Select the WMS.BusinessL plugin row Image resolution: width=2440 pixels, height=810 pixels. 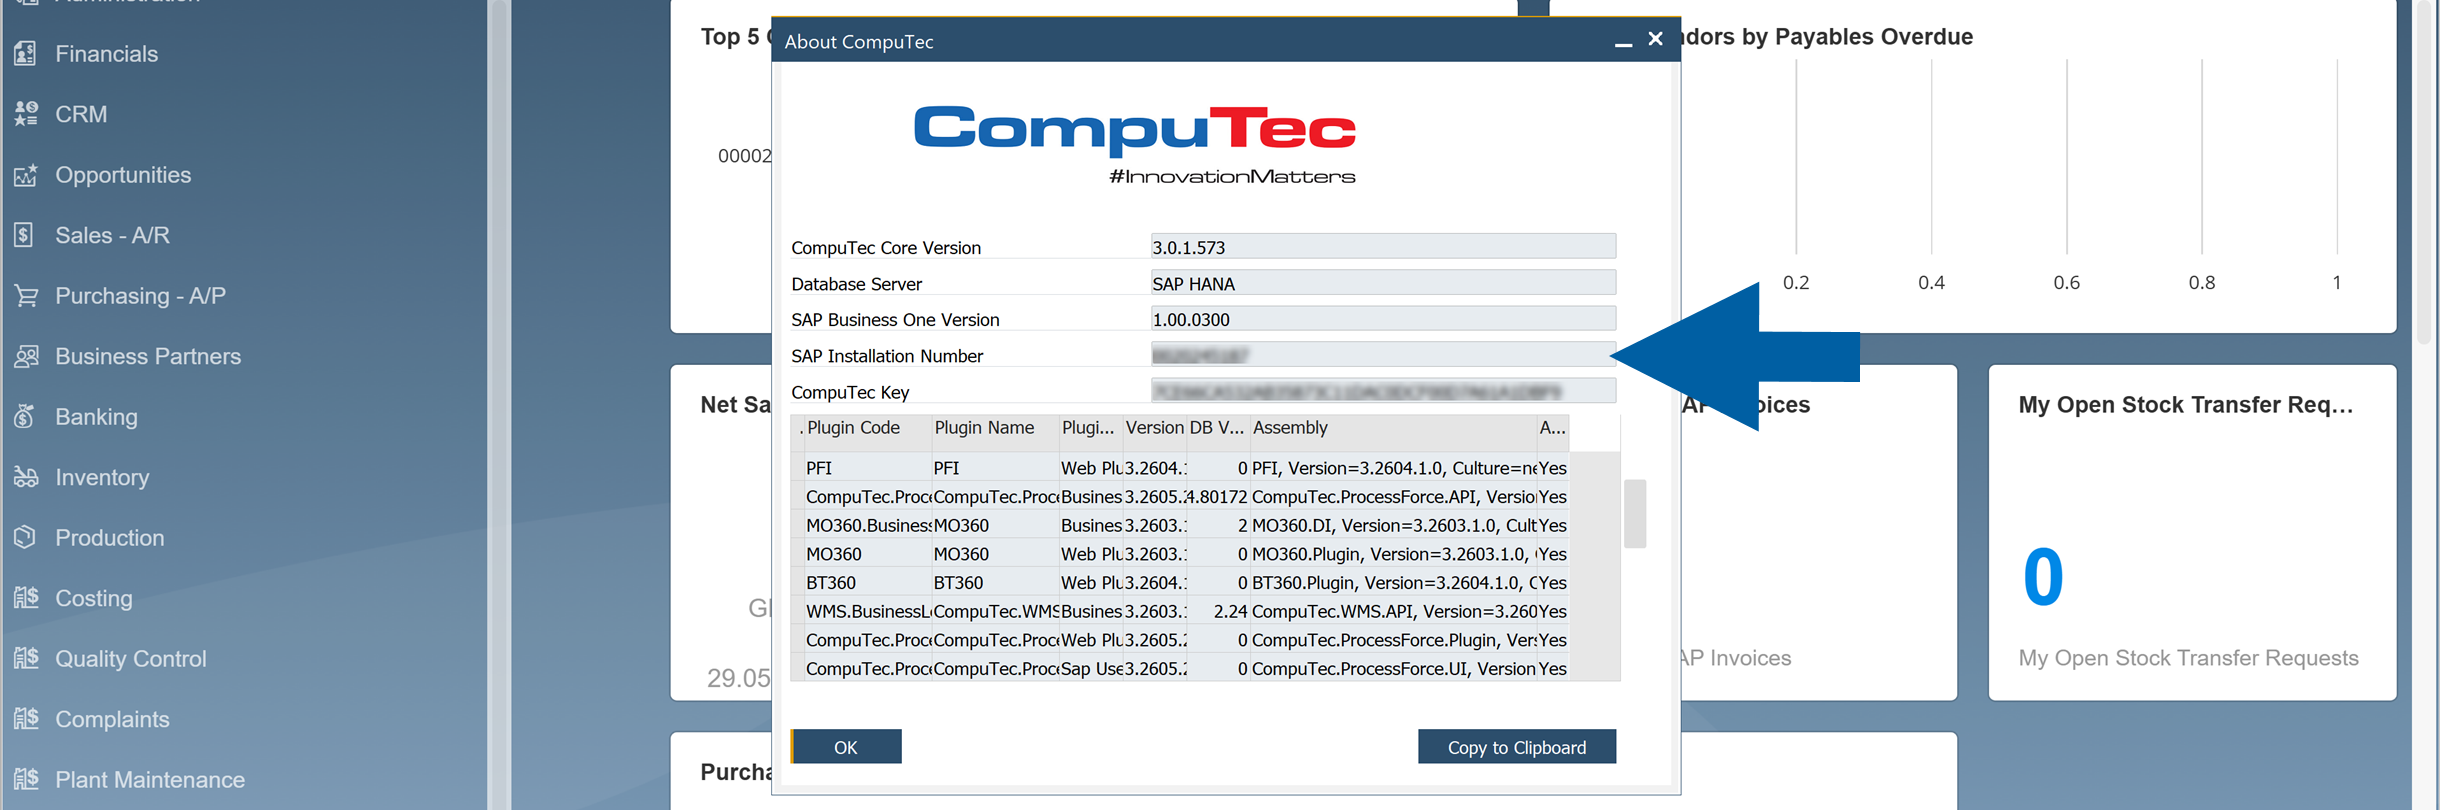[x=1186, y=611]
